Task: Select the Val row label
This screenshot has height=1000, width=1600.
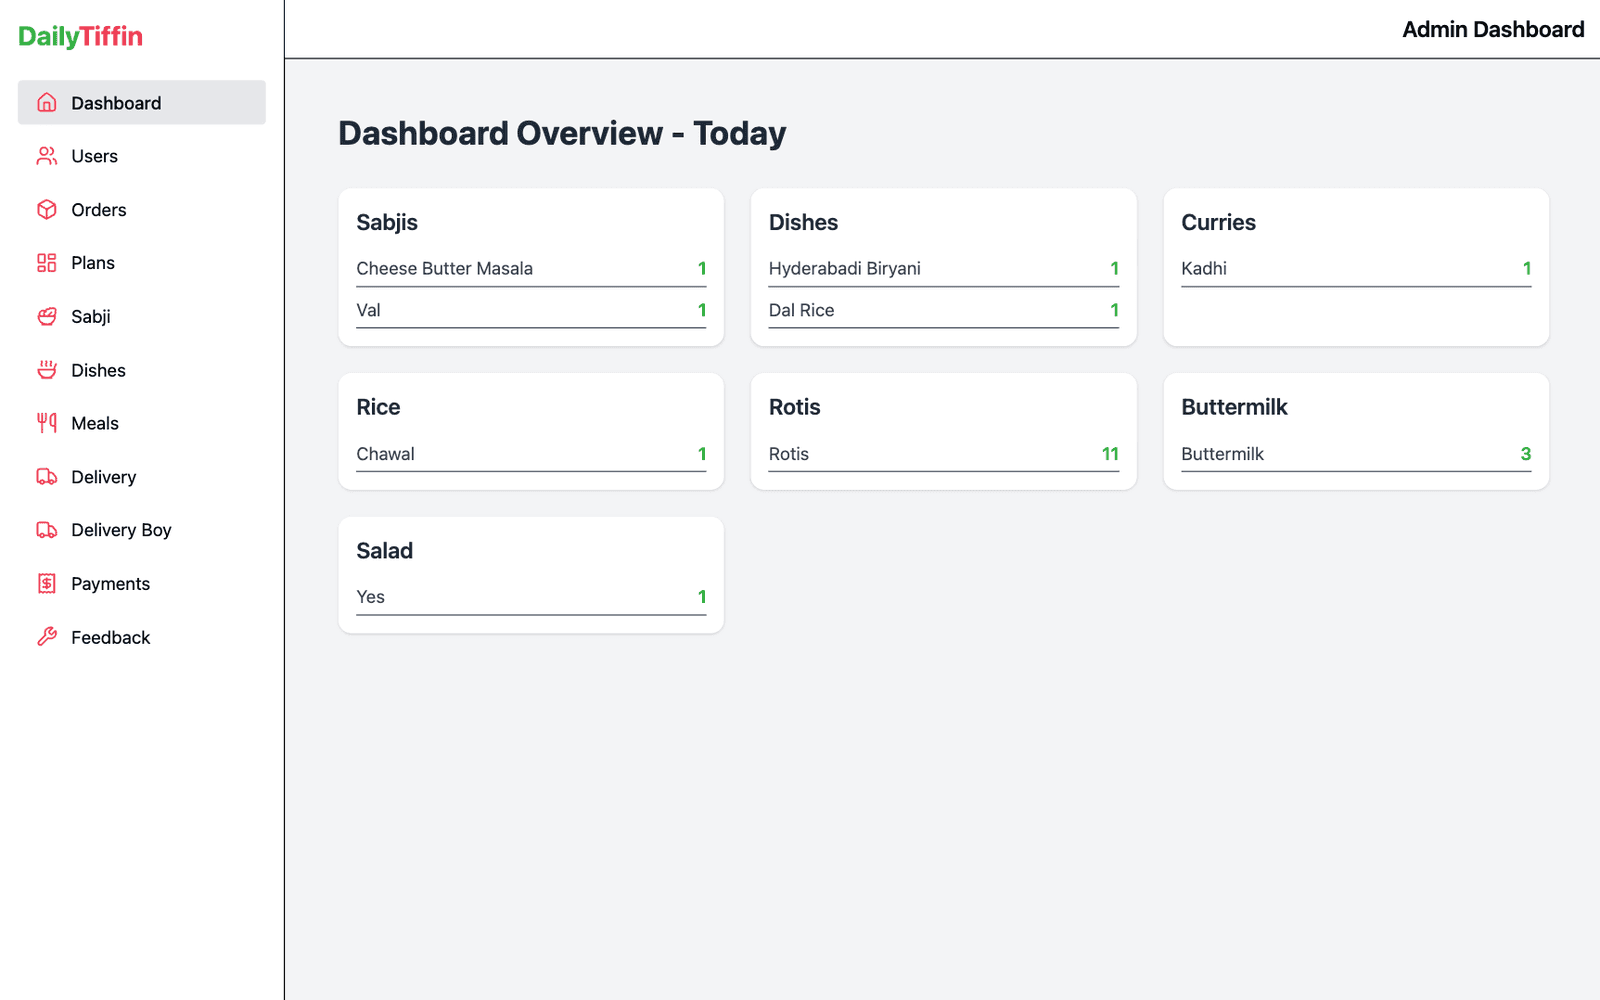Action: pyautogui.click(x=368, y=310)
